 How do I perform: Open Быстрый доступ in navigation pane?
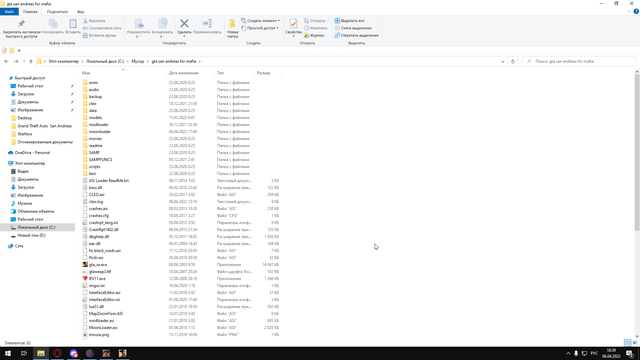(x=29, y=78)
